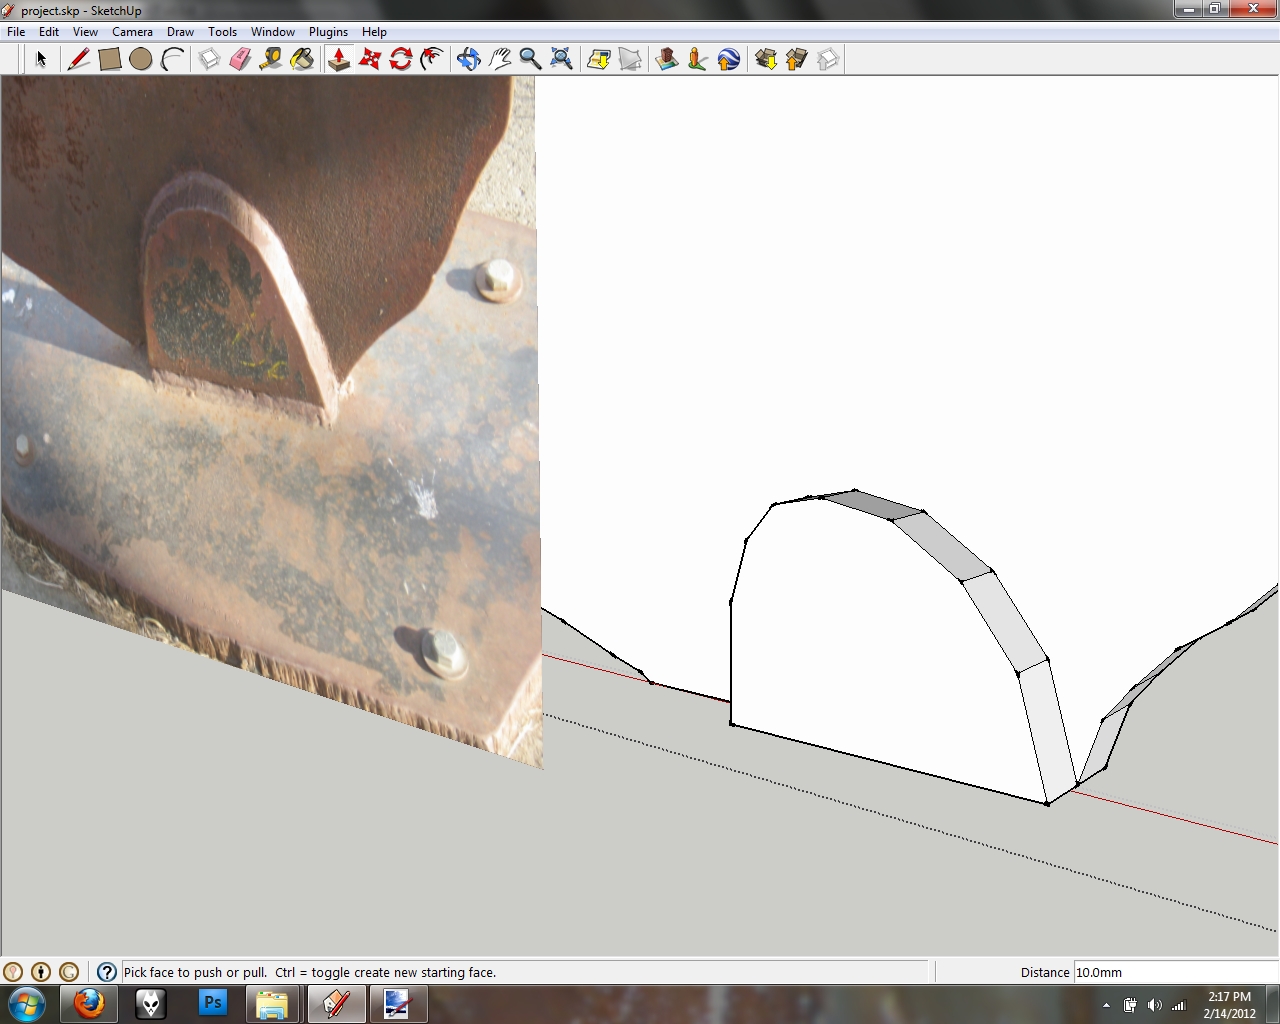Select the Arc tool
1280x1024 pixels.
(172, 59)
